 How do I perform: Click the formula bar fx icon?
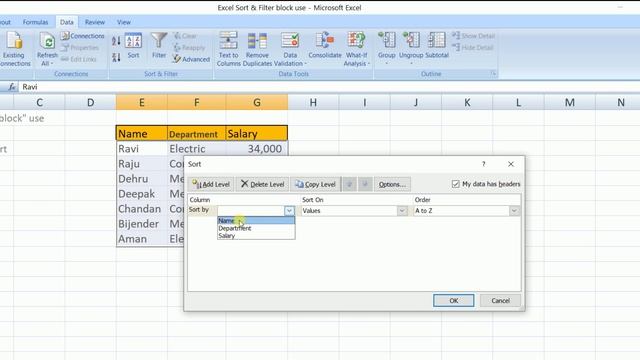(x=12, y=87)
